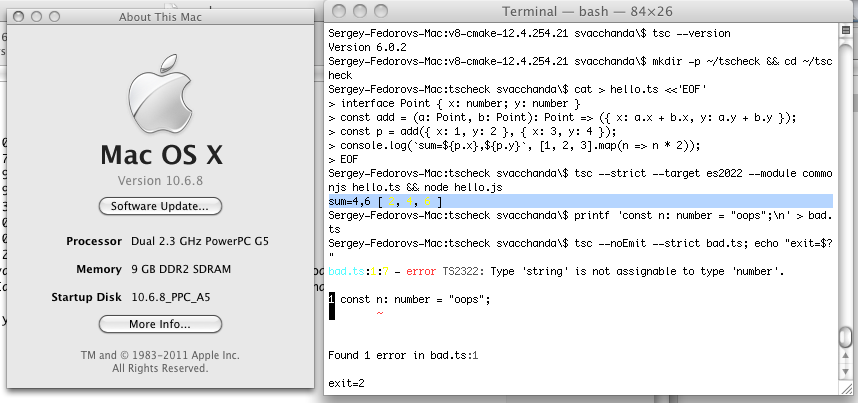Click the tsc --version command line
This screenshot has width=858, height=403.
(x=529, y=33)
